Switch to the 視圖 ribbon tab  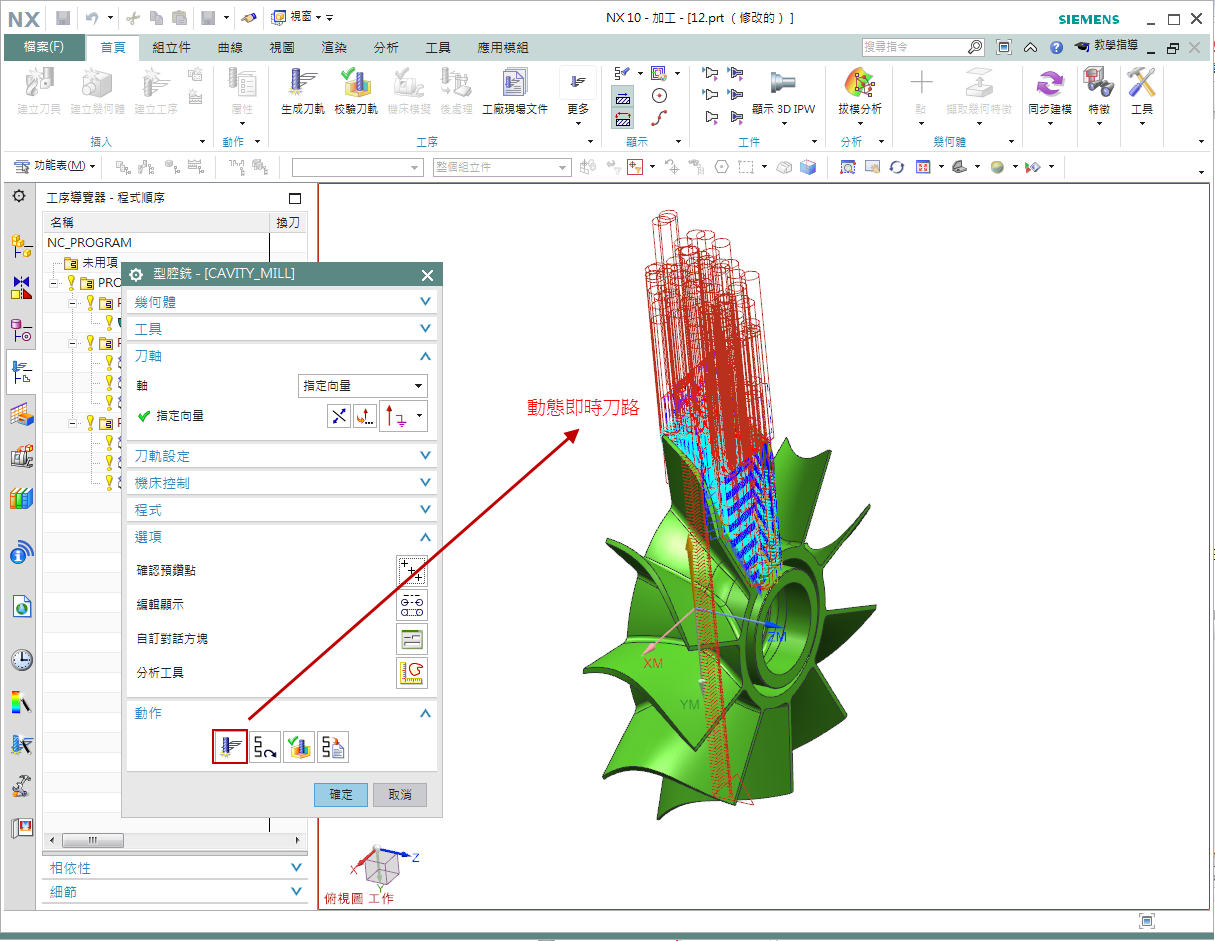[x=282, y=47]
